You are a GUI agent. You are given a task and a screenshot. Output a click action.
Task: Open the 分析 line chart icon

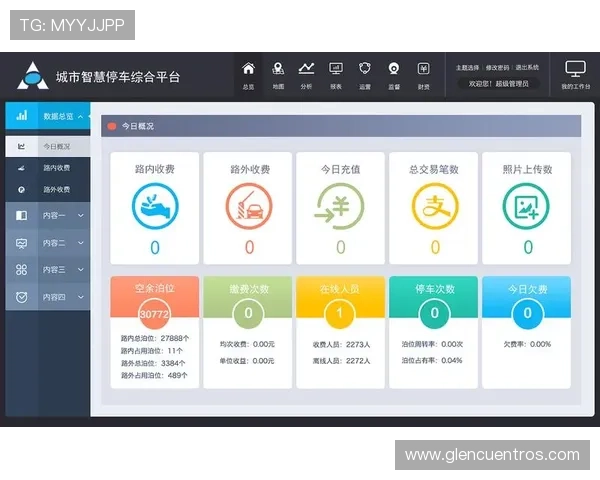[306, 69]
